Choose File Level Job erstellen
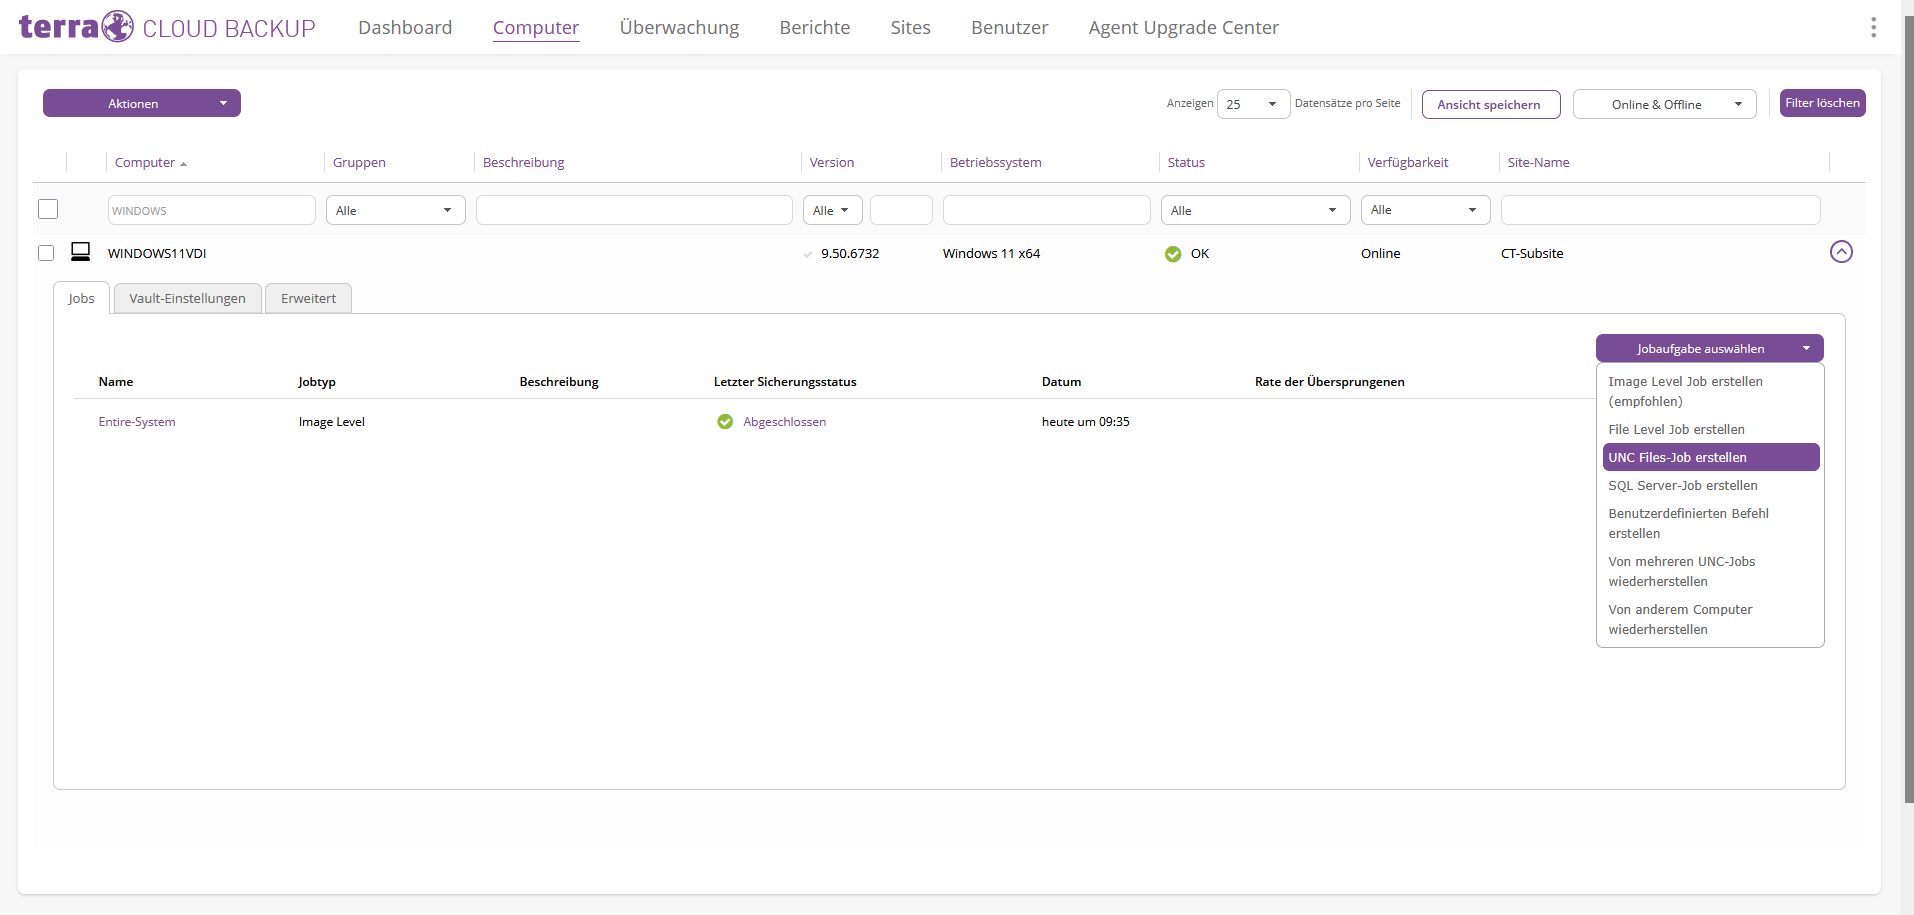Screen dimensions: 1914x915 (1710, 429)
